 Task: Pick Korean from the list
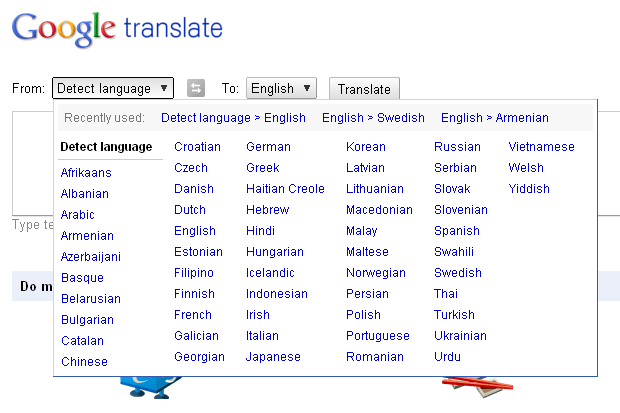coord(366,147)
